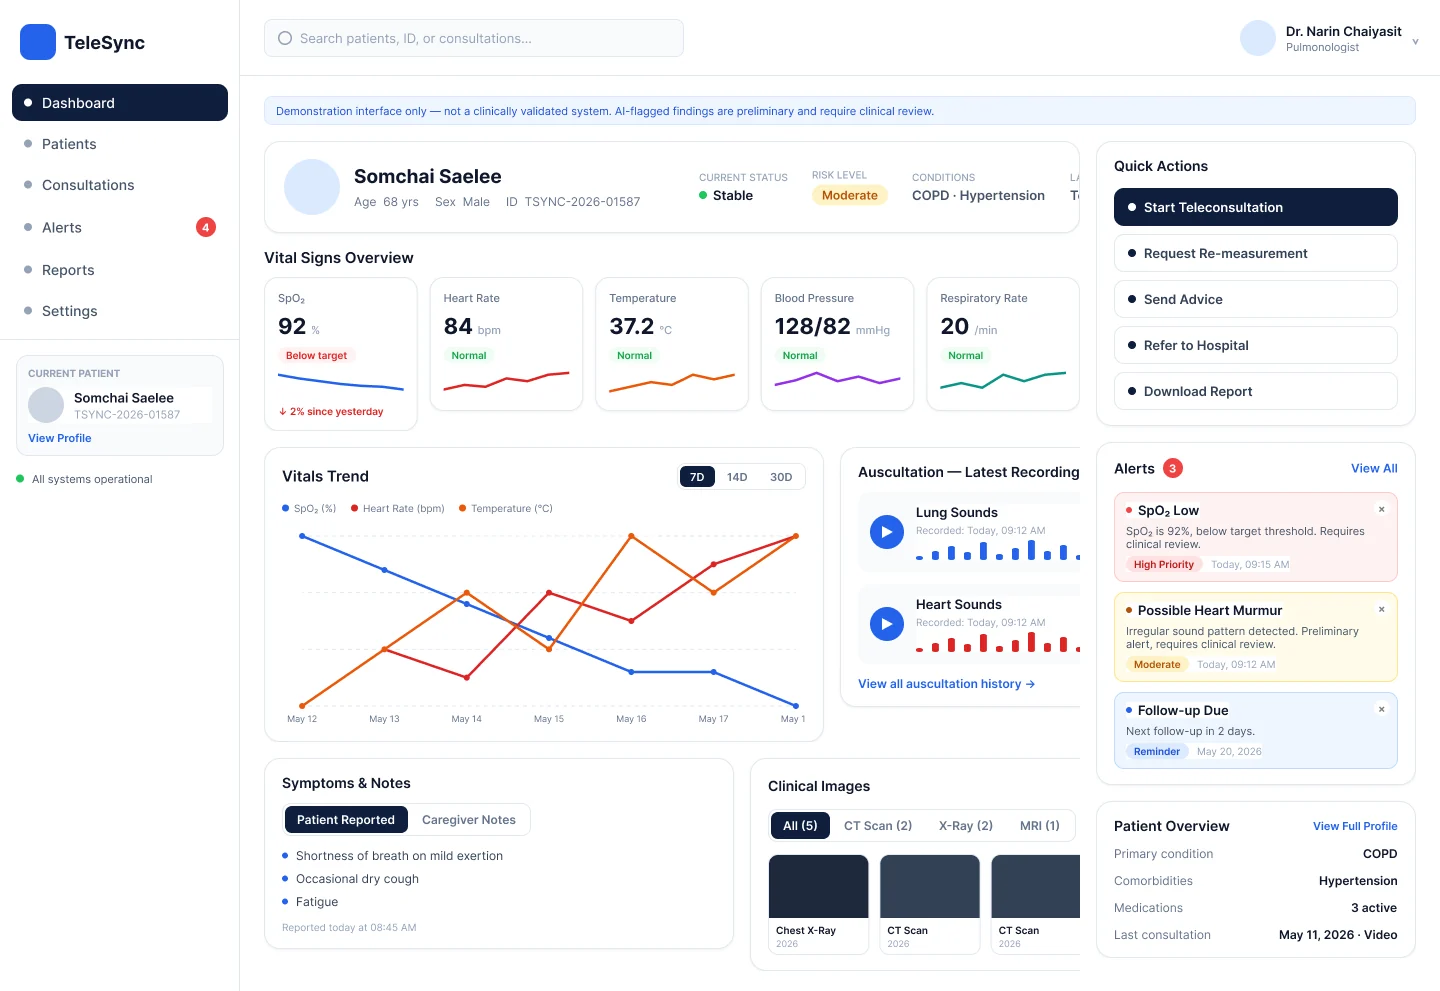Click the patient search input field
The width and height of the screenshot is (1440, 991).
click(474, 38)
